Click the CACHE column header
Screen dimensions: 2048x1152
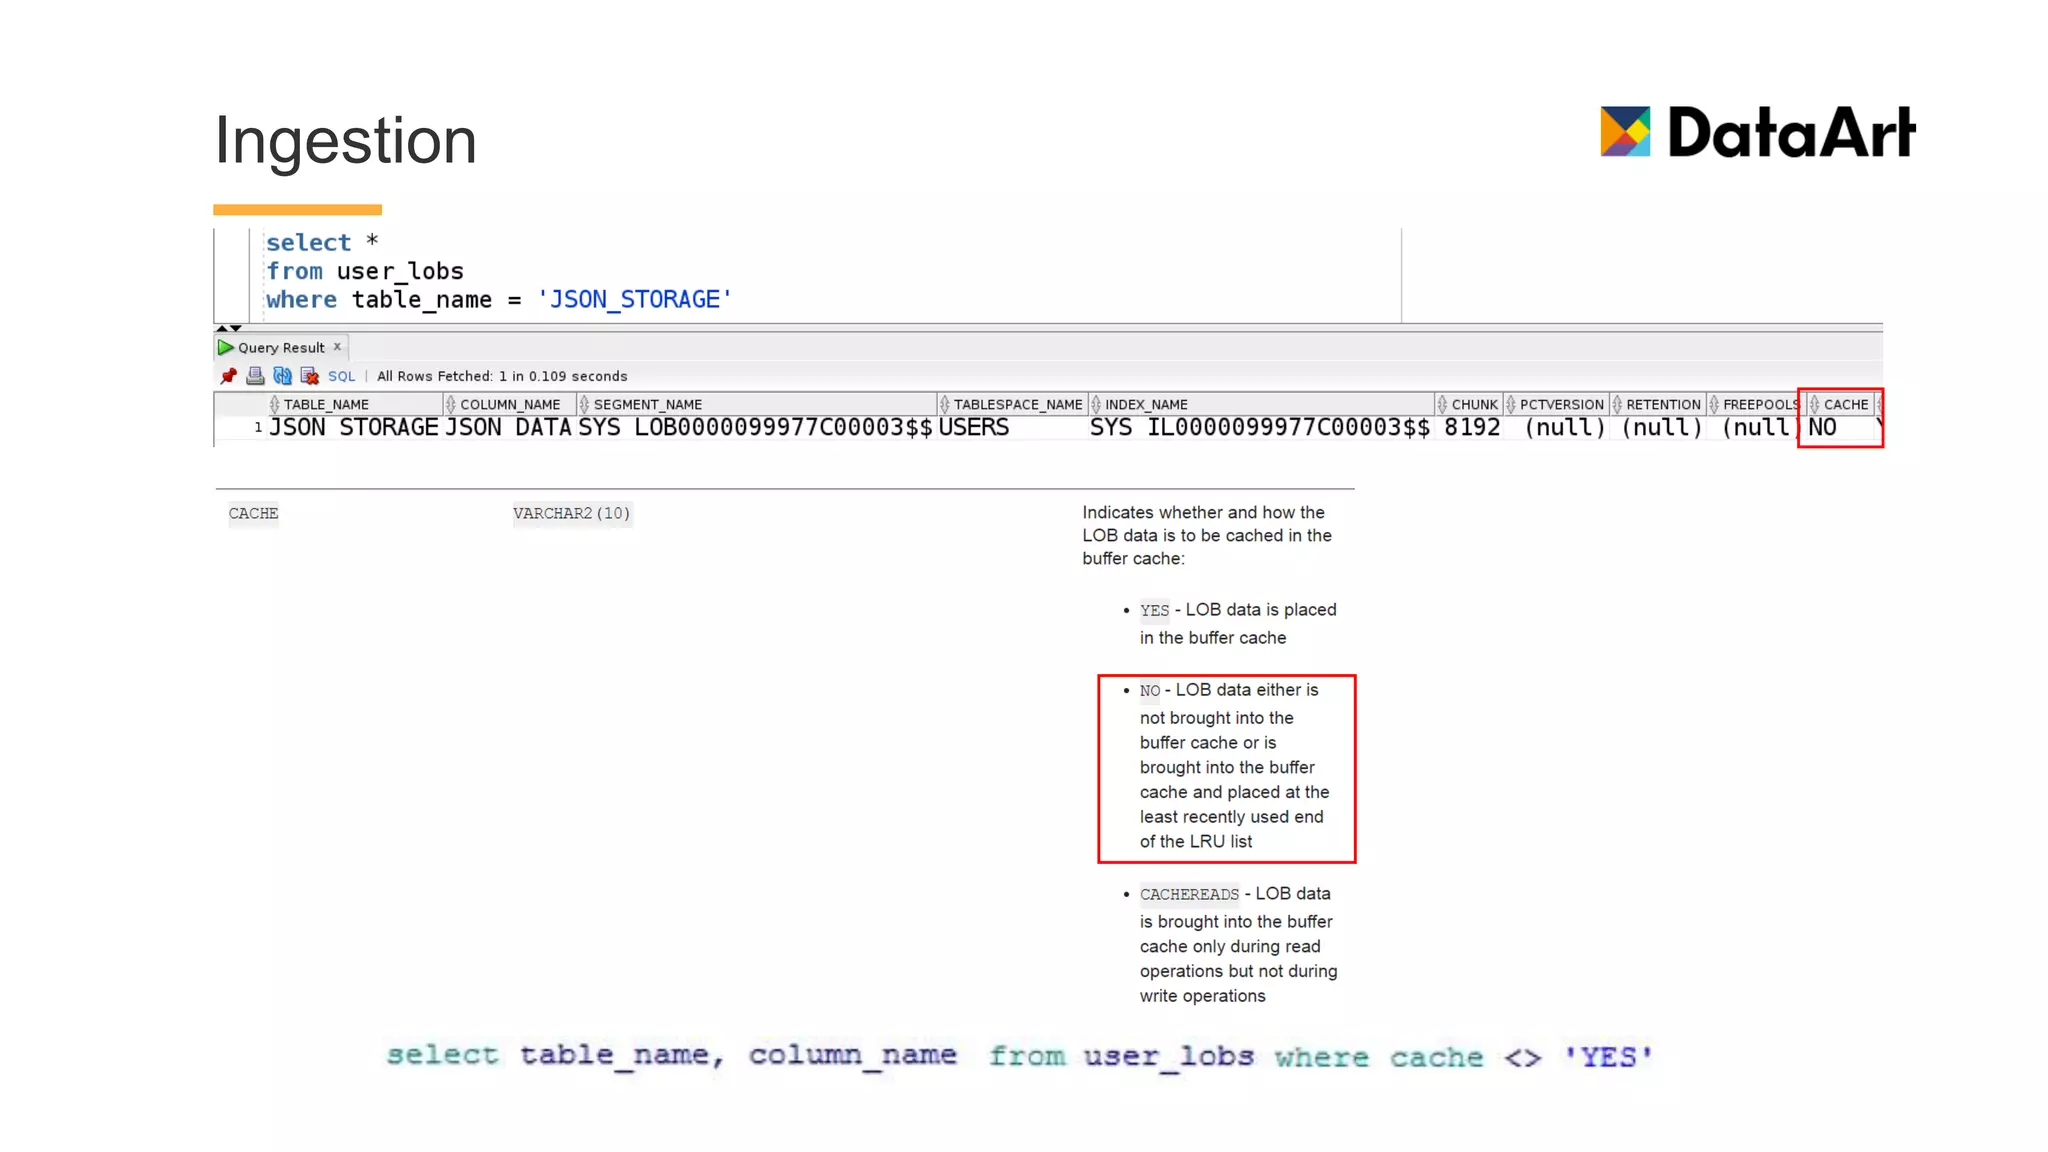(x=1845, y=404)
